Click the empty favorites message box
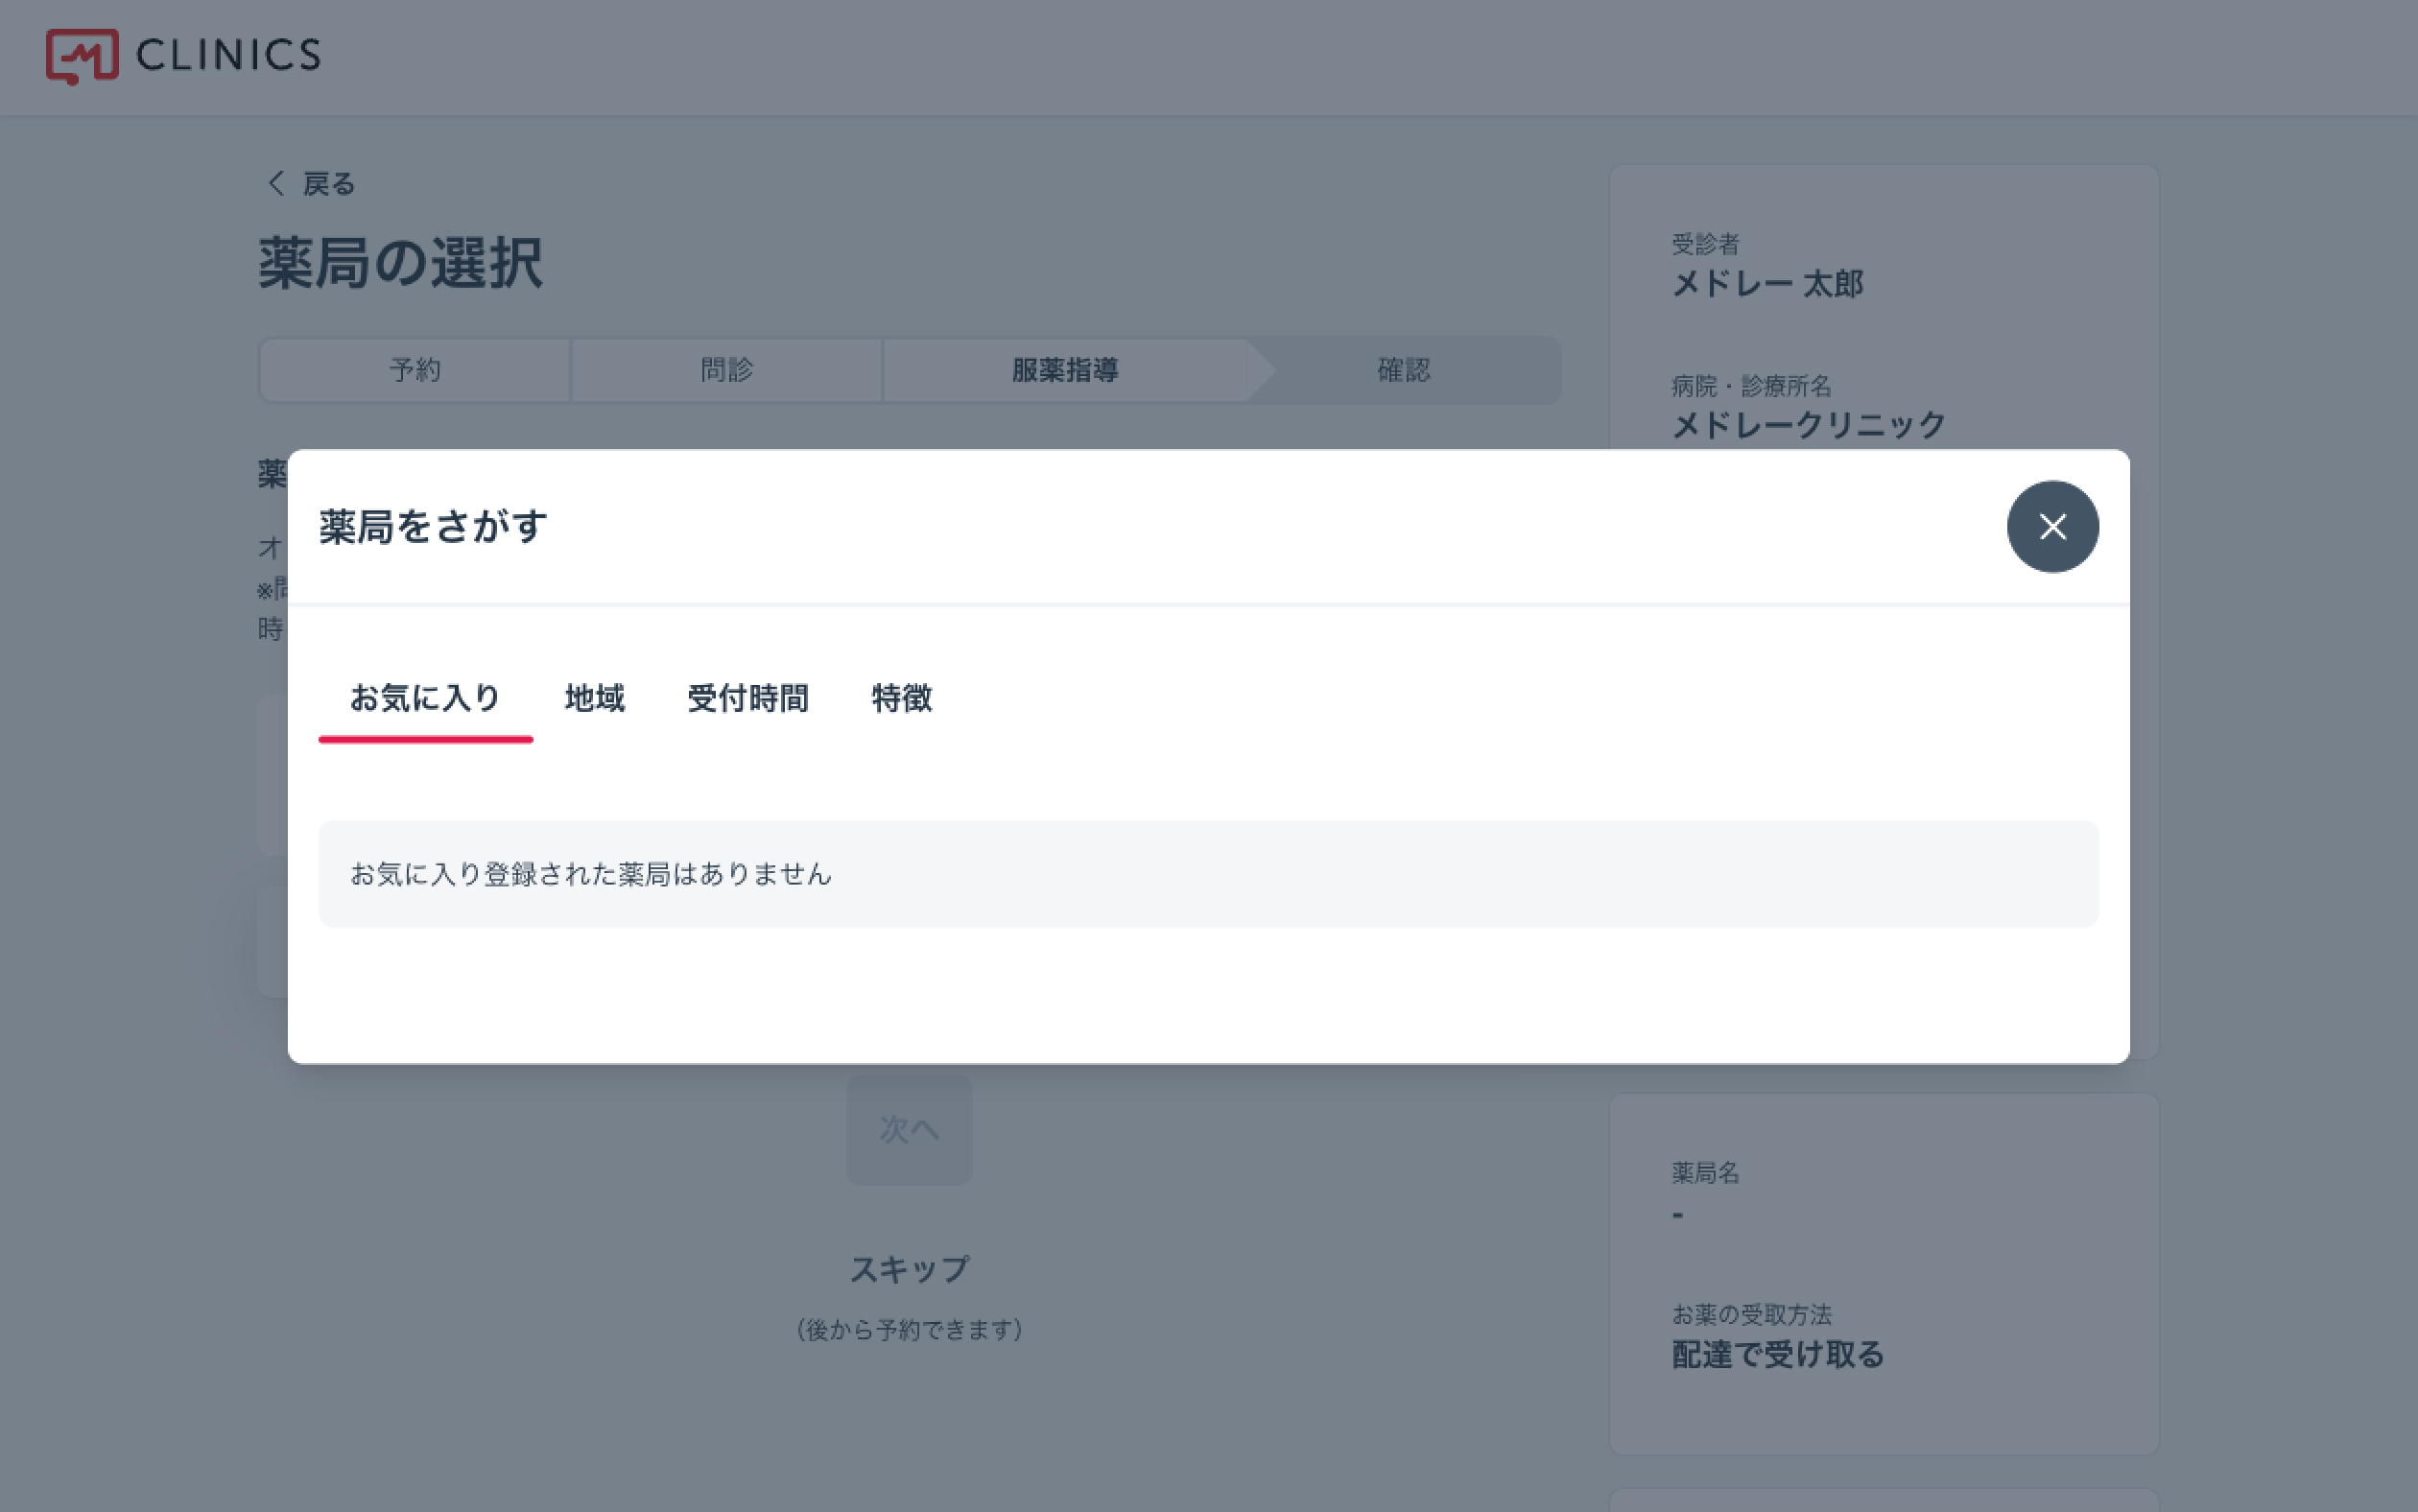The height and width of the screenshot is (1512, 2418). pyautogui.click(x=1208, y=874)
